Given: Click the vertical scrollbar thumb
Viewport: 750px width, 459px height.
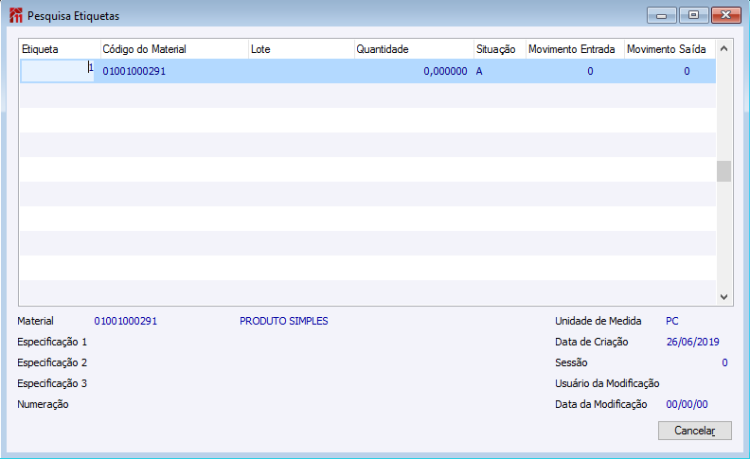Looking at the screenshot, I should 724,171.
